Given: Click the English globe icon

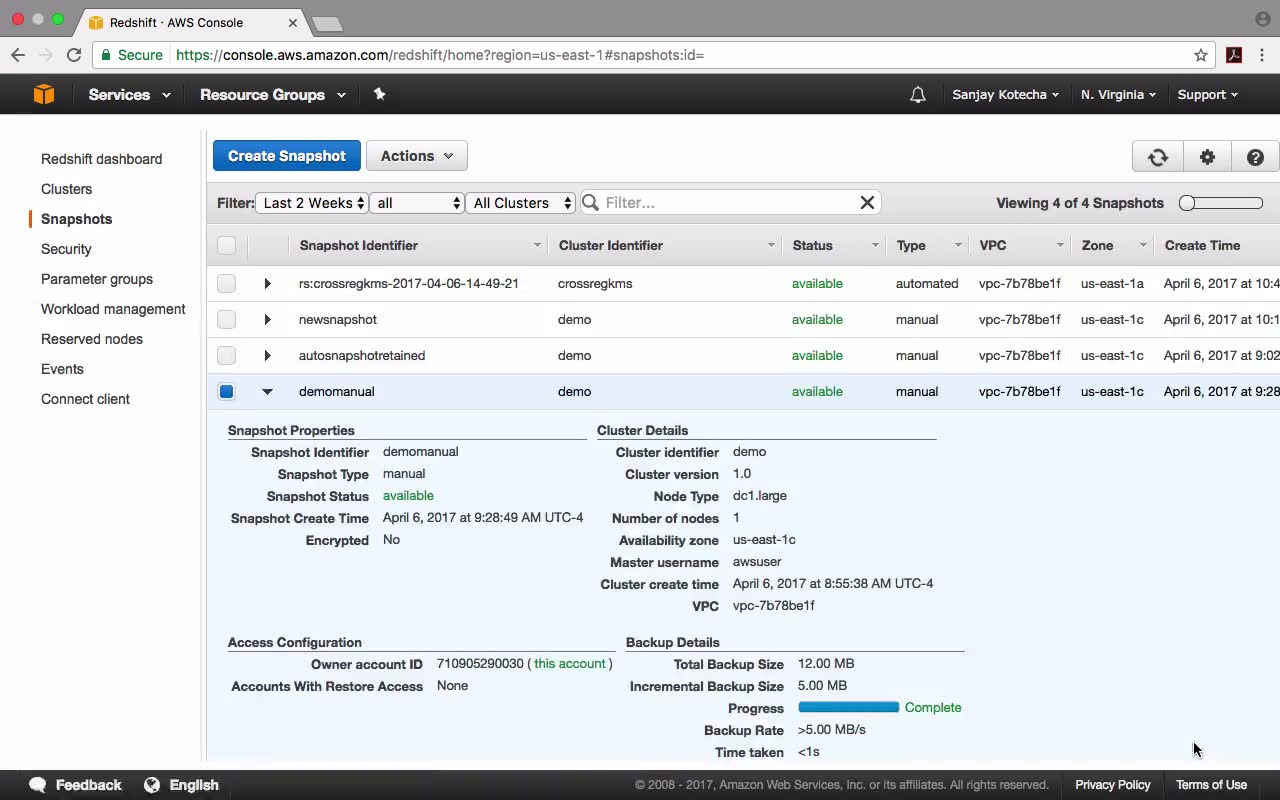Looking at the screenshot, I should point(152,785).
